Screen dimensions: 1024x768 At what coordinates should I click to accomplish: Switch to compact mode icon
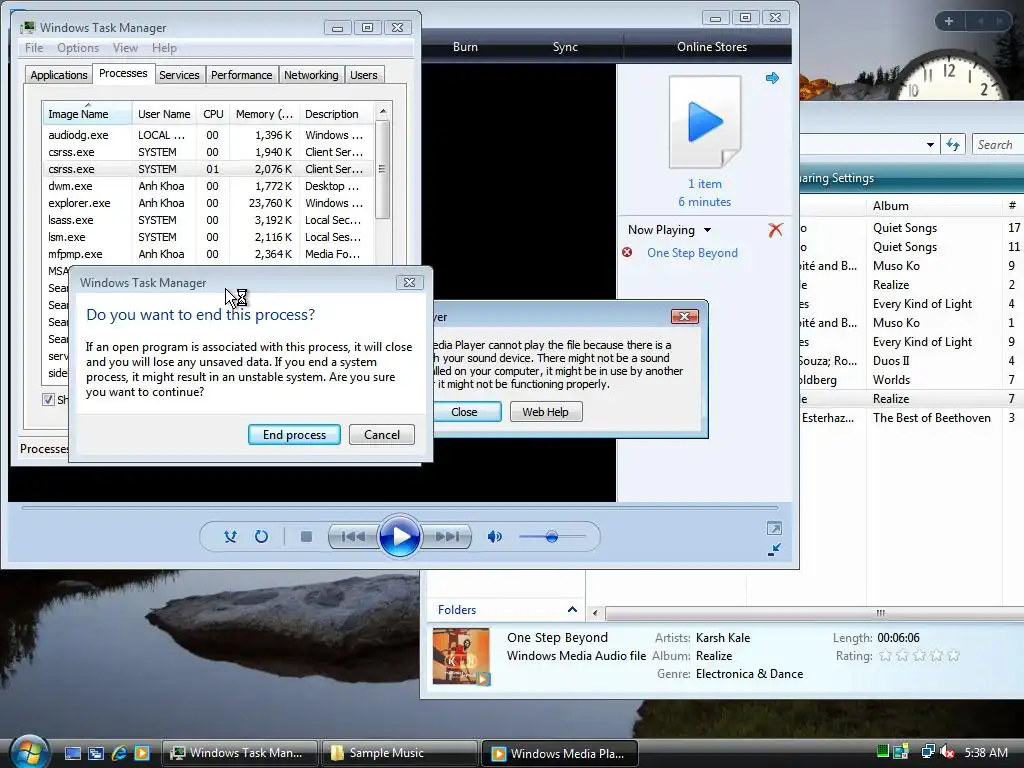(x=774, y=550)
